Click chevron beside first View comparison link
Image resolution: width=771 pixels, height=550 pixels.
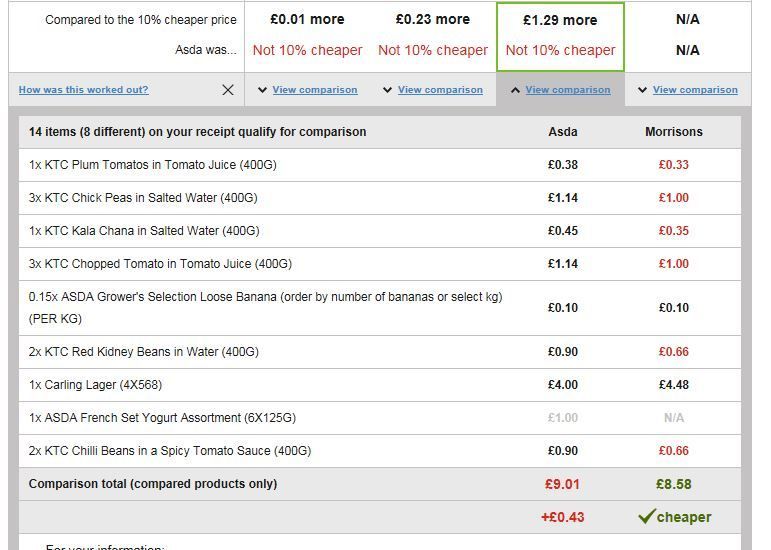click(263, 90)
